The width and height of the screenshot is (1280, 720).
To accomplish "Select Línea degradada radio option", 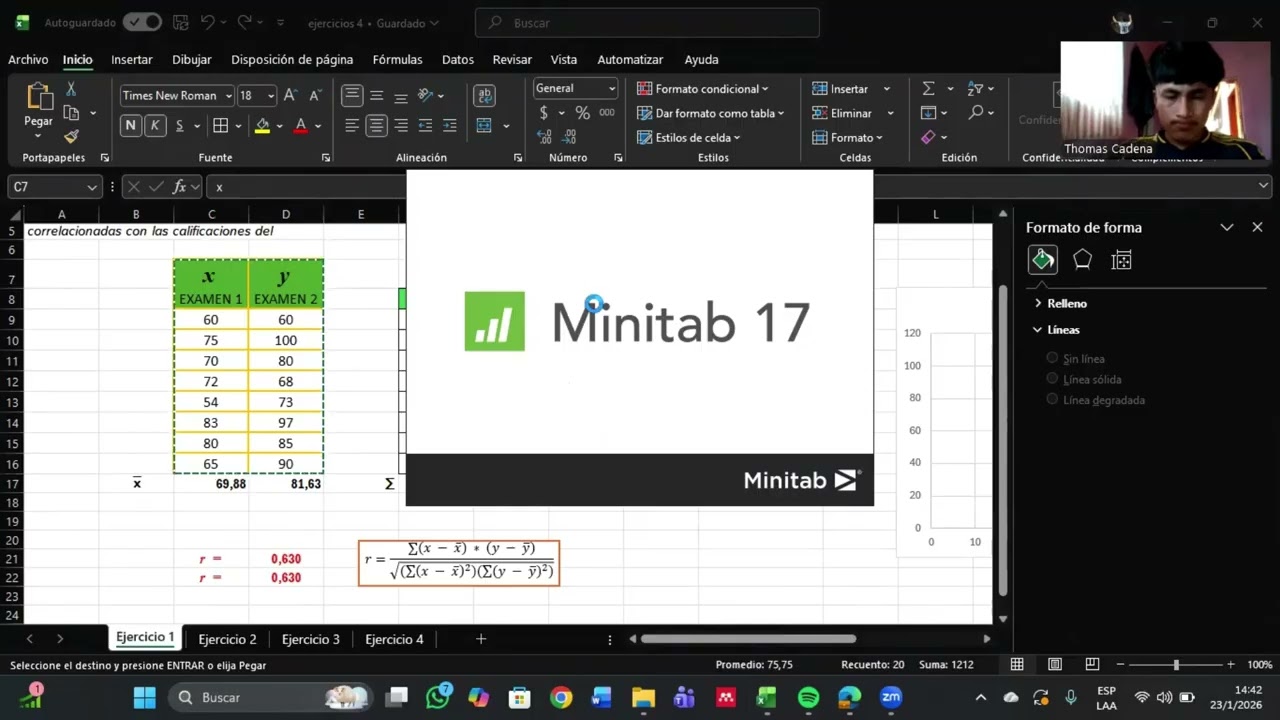I will 1052,400.
